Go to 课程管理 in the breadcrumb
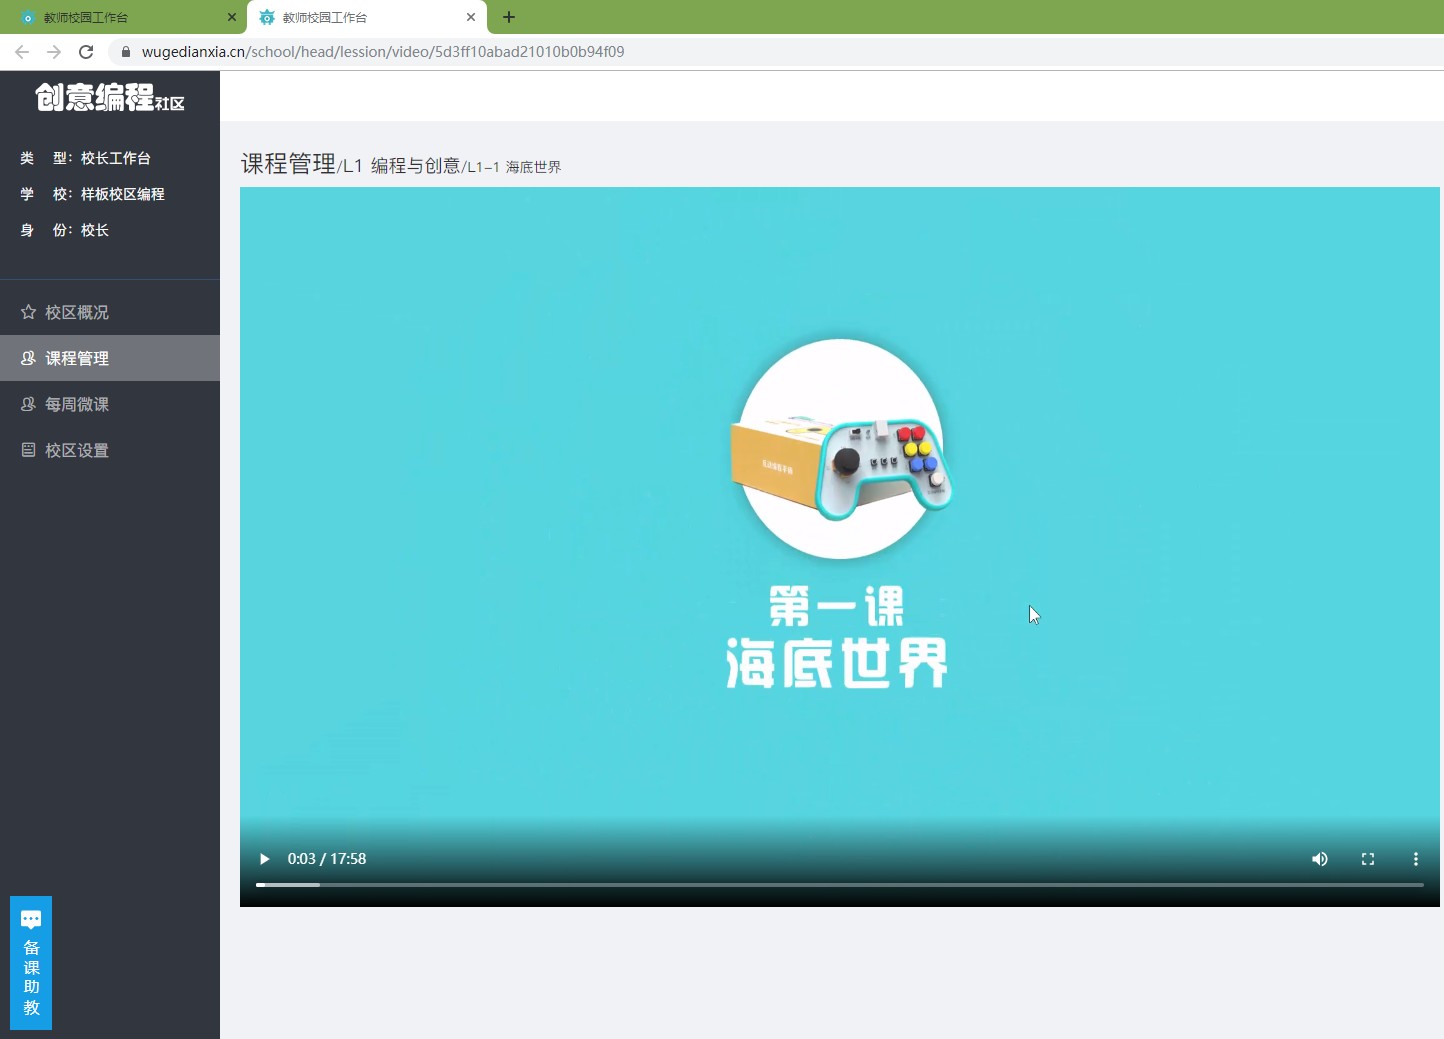Screen dimensions: 1444x1039 pos(288,164)
